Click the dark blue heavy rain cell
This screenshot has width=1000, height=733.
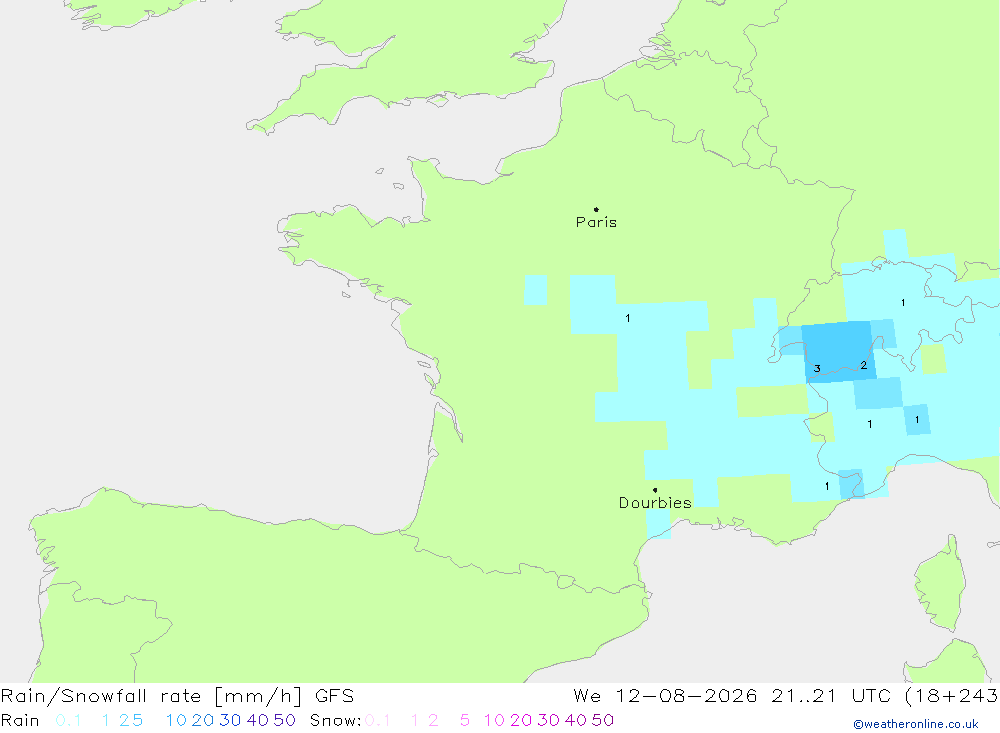pos(837,351)
